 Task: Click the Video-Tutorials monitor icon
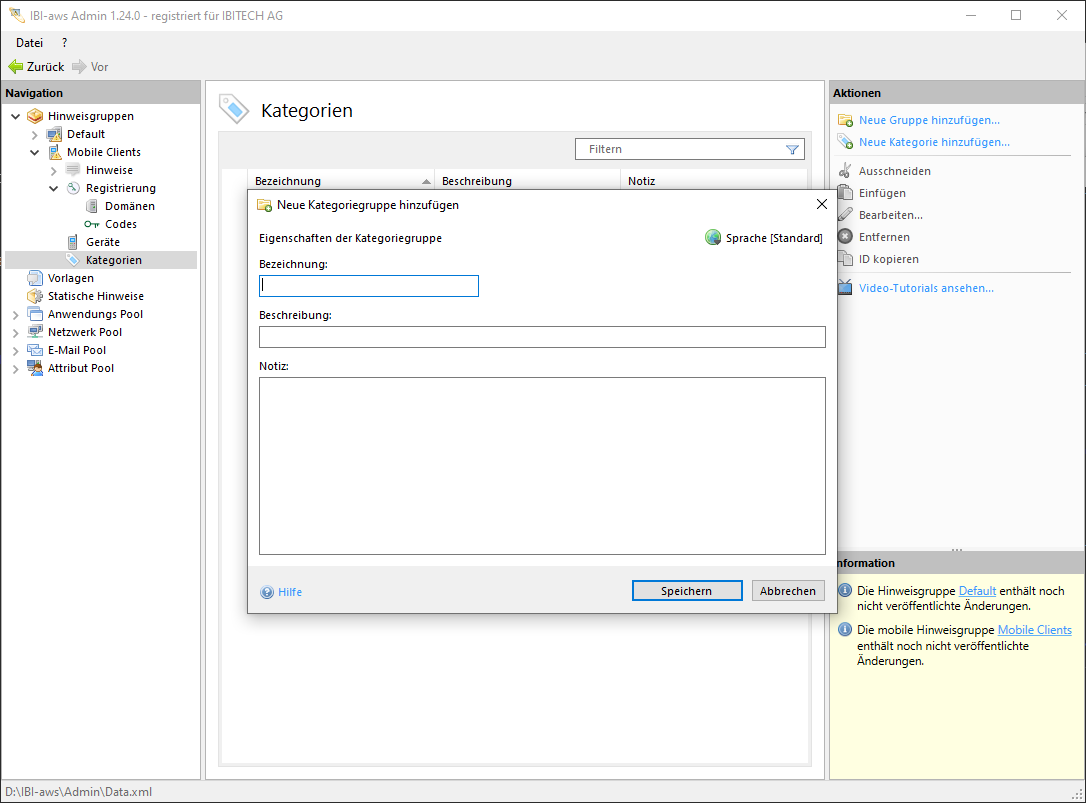[845, 288]
